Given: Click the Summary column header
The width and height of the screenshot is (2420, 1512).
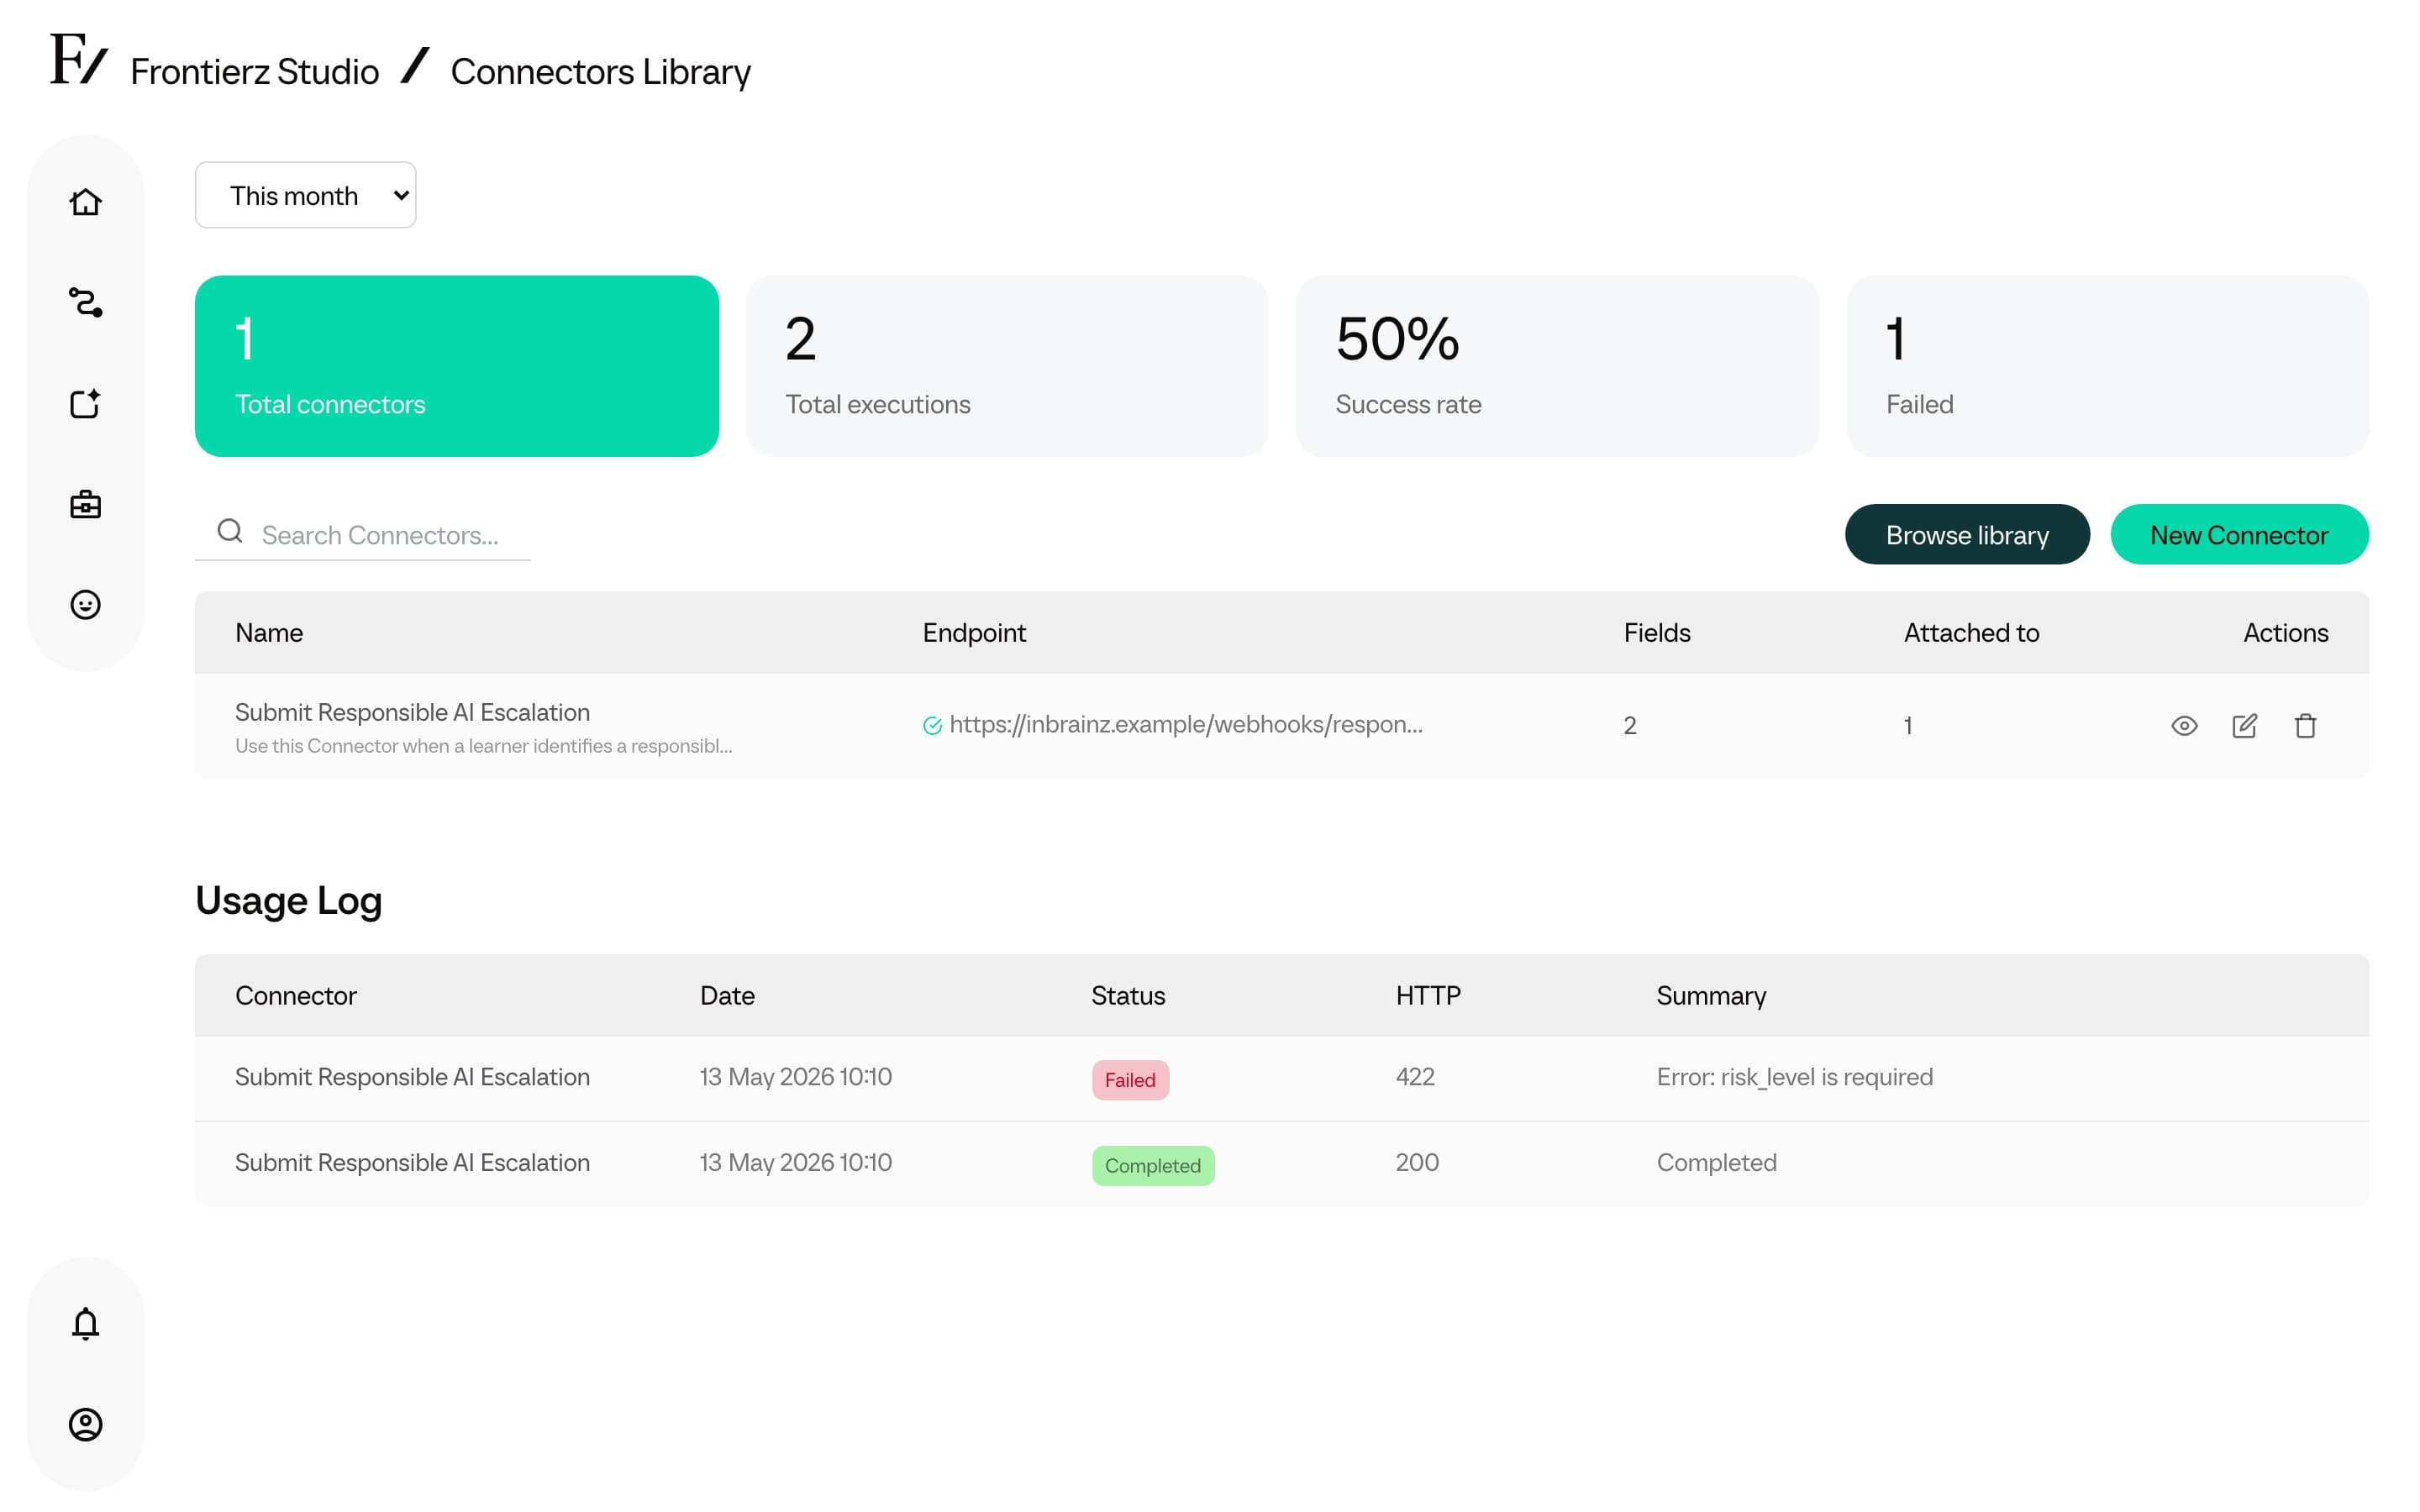Looking at the screenshot, I should point(1710,996).
